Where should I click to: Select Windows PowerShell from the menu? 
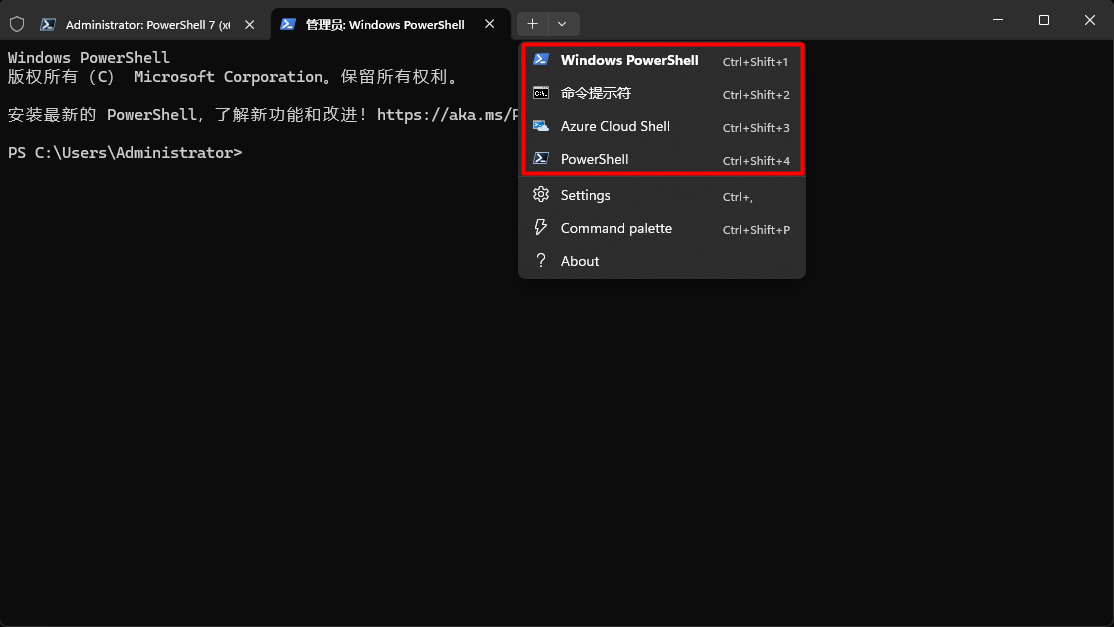629,60
